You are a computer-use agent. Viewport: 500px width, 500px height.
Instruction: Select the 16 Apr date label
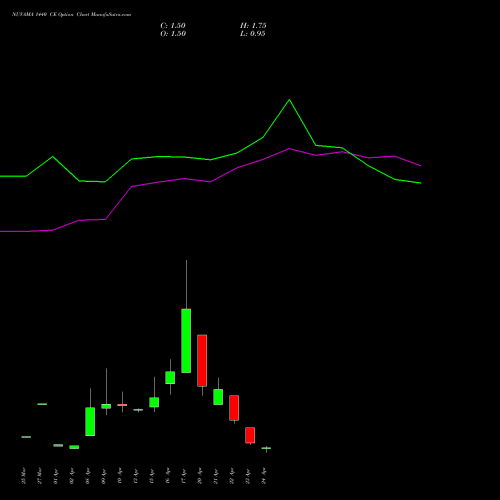click(167, 476)
